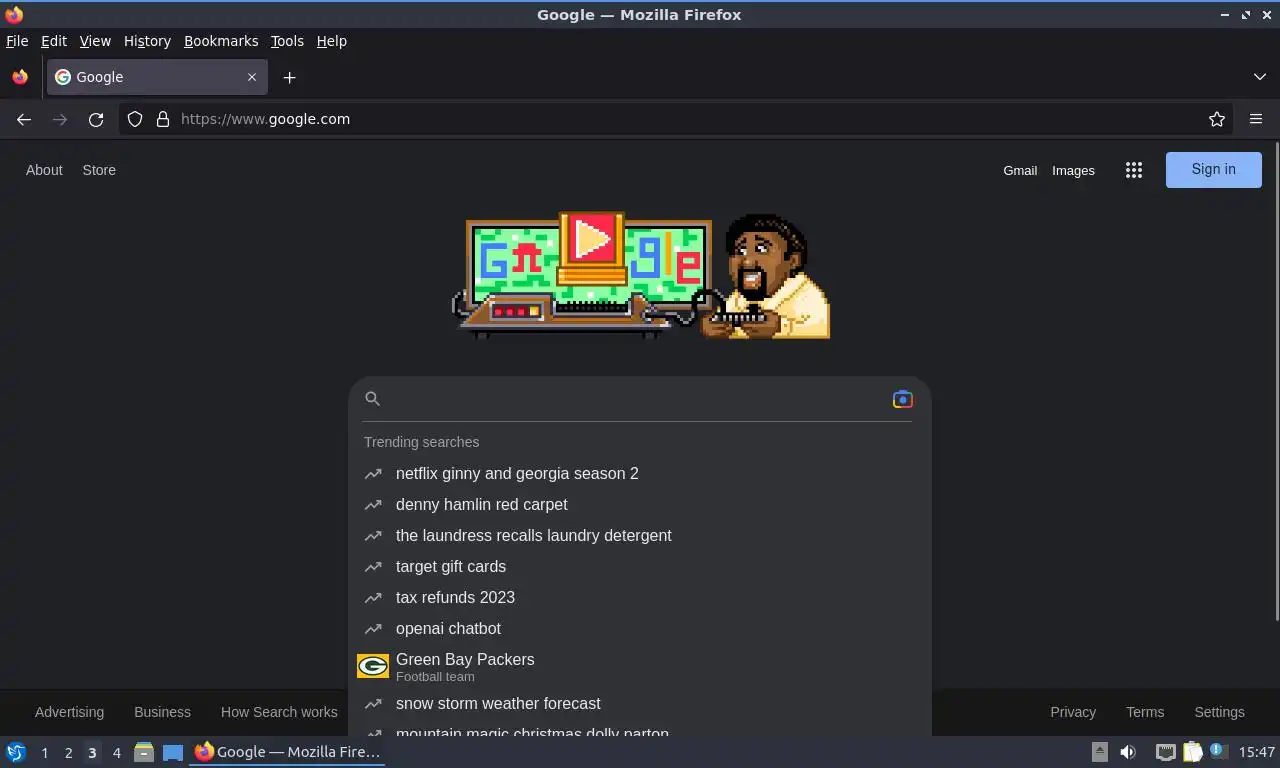Open the taskbar file manager icon

coord(144,752)
